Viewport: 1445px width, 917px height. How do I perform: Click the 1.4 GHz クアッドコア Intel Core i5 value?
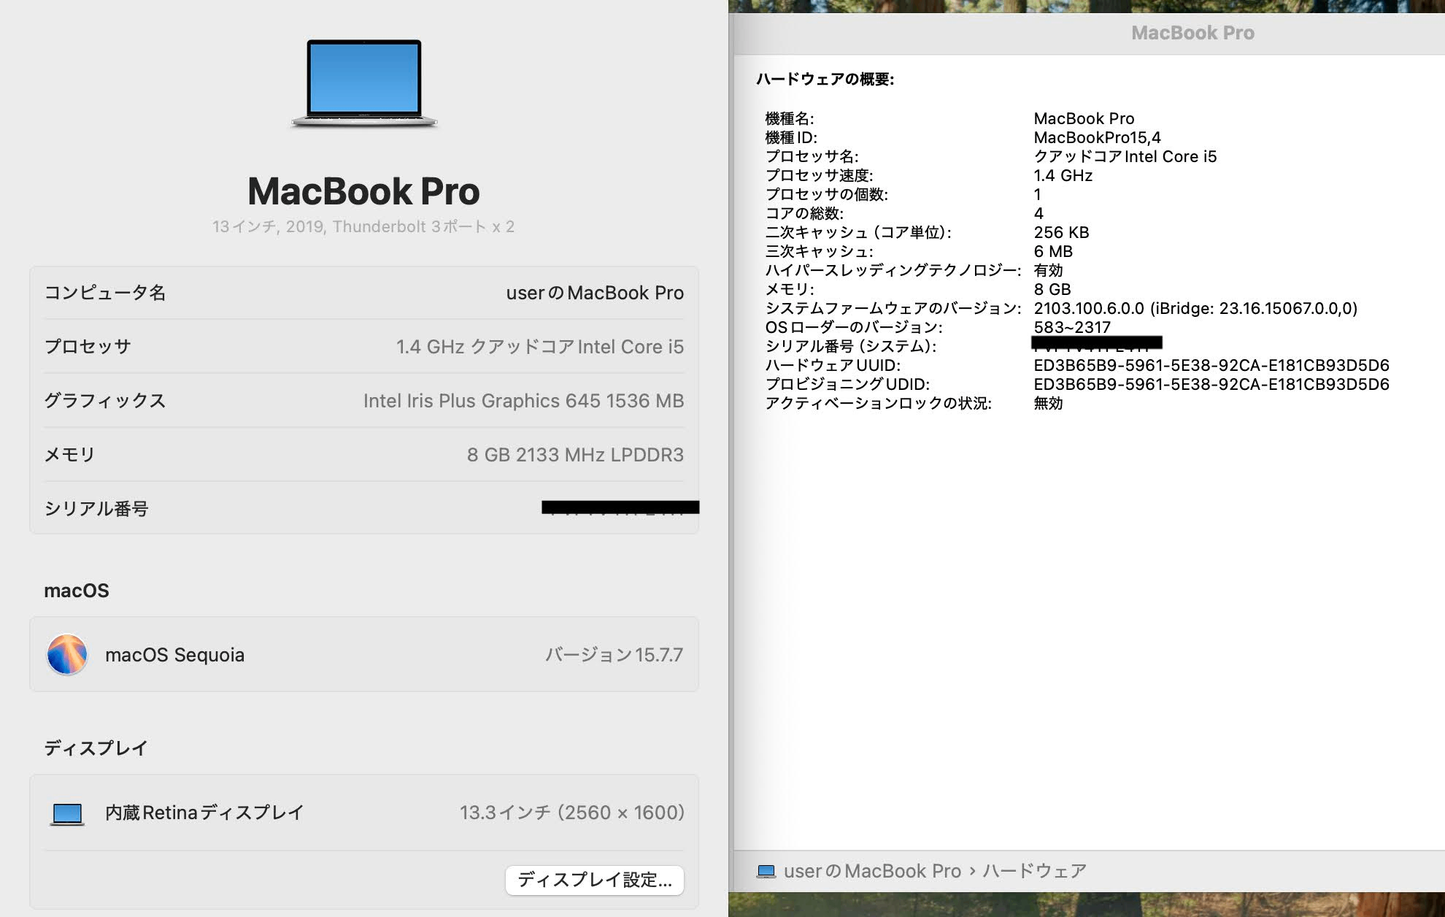(x=540, y=347)
